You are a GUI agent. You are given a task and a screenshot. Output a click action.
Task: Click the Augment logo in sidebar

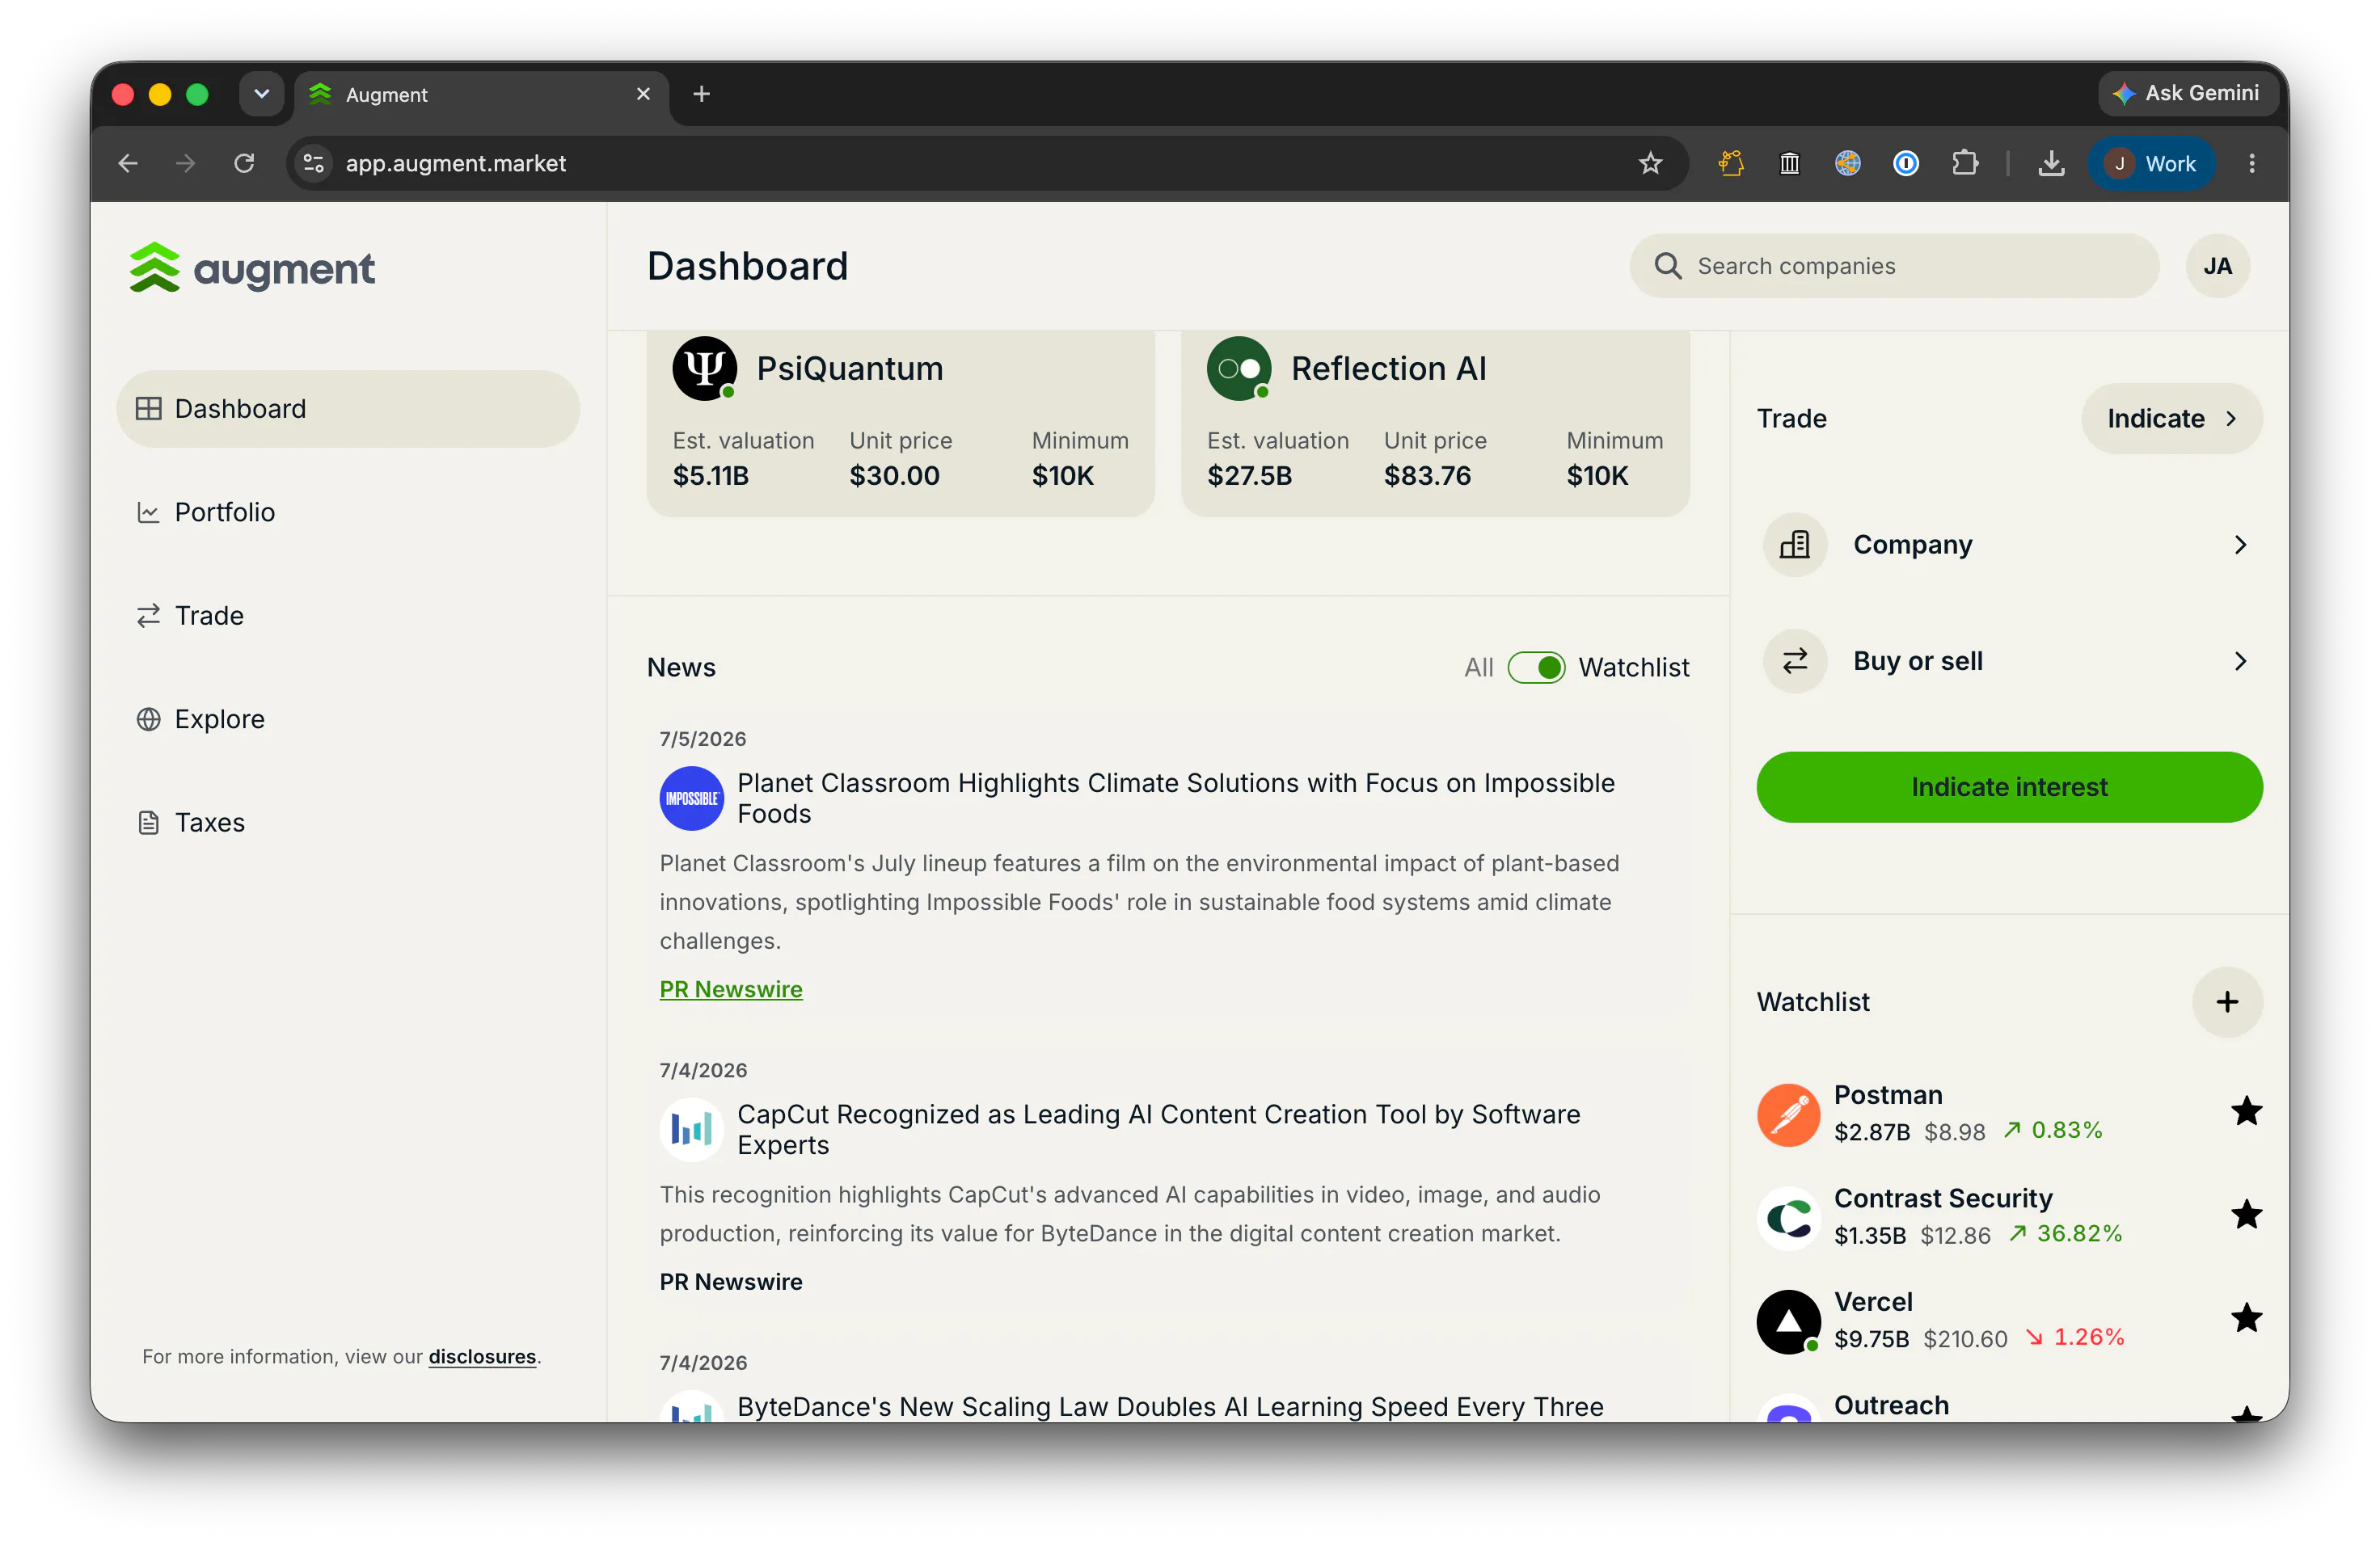[252, 268]
